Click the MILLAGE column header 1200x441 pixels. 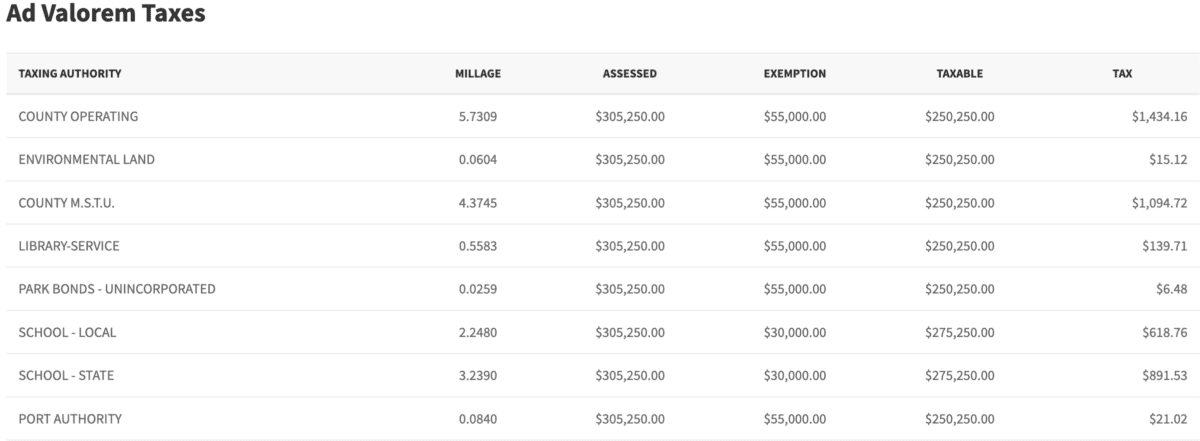[x=478, y=74]
